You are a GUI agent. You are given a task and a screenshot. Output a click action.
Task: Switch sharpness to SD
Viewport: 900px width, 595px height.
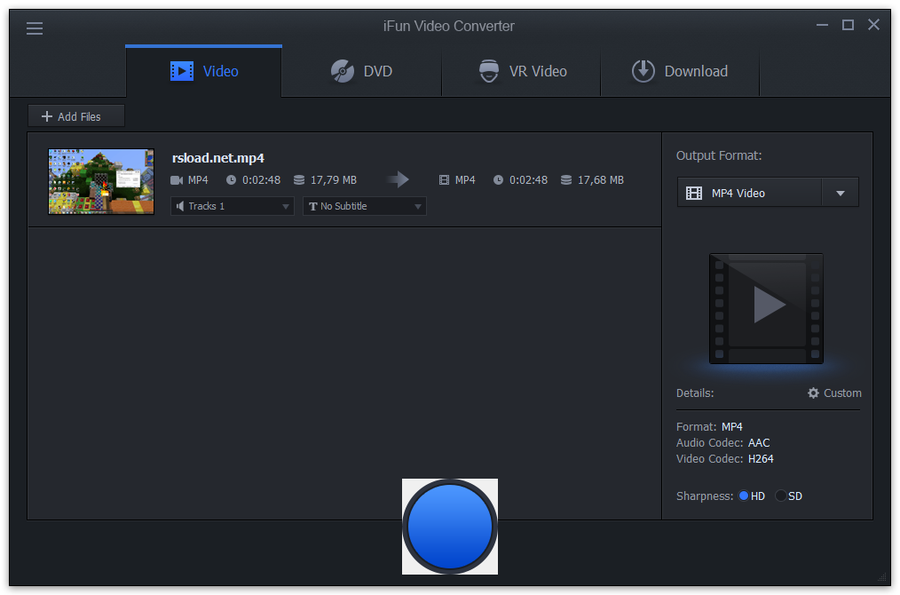click(779, 495)
